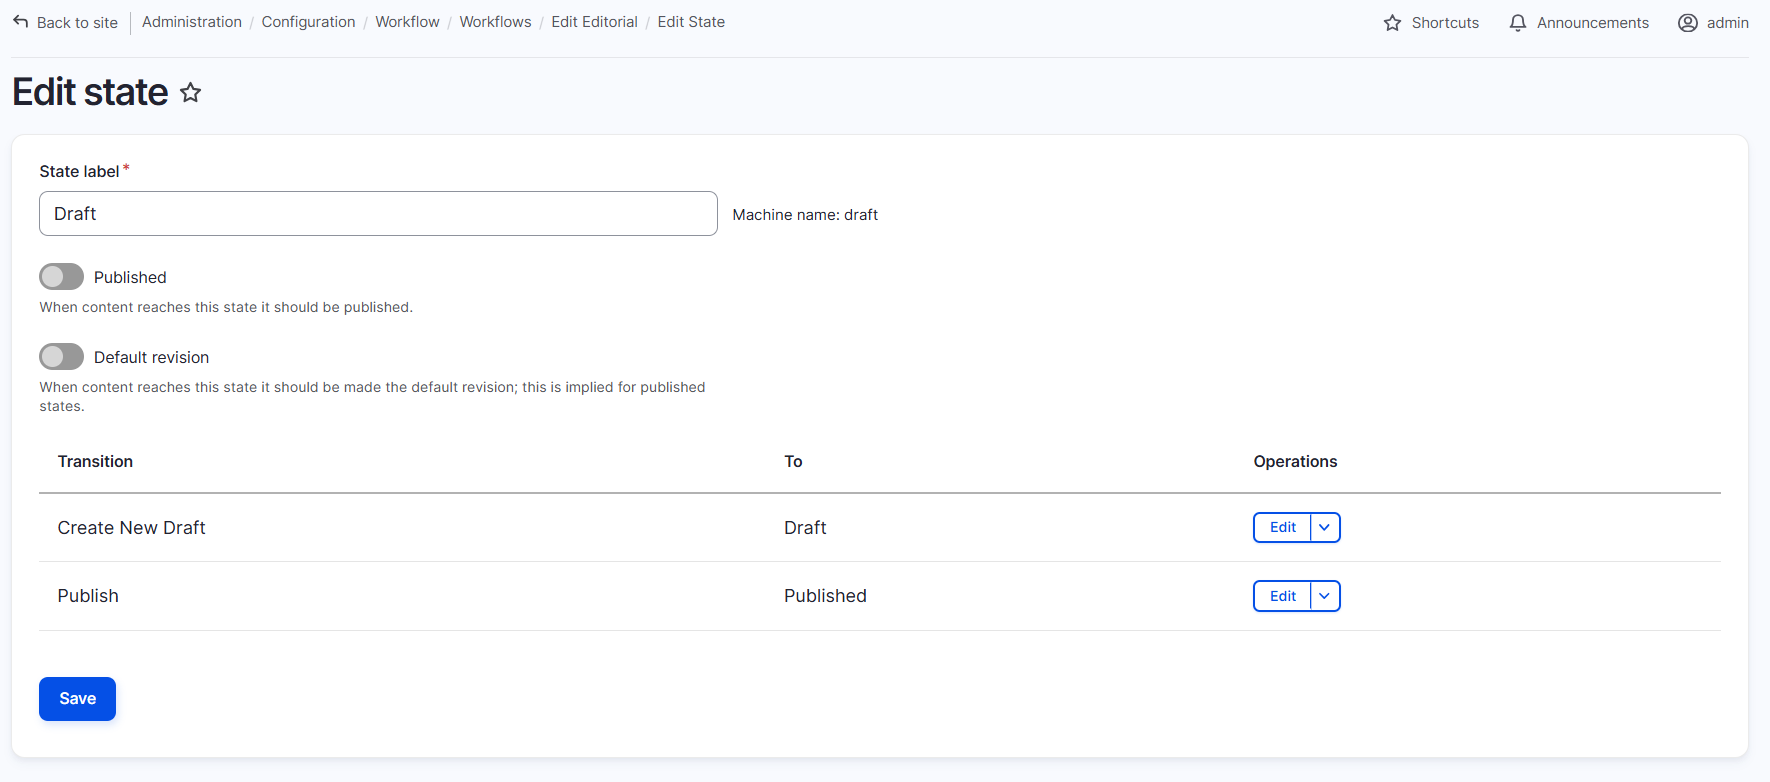Open the Administration breadcrumb link

point(192,22)
